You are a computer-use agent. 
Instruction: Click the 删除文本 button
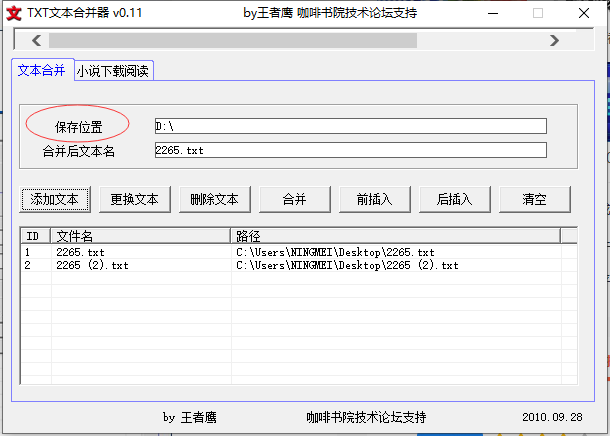pyautogui.click(x=215, y=200)
